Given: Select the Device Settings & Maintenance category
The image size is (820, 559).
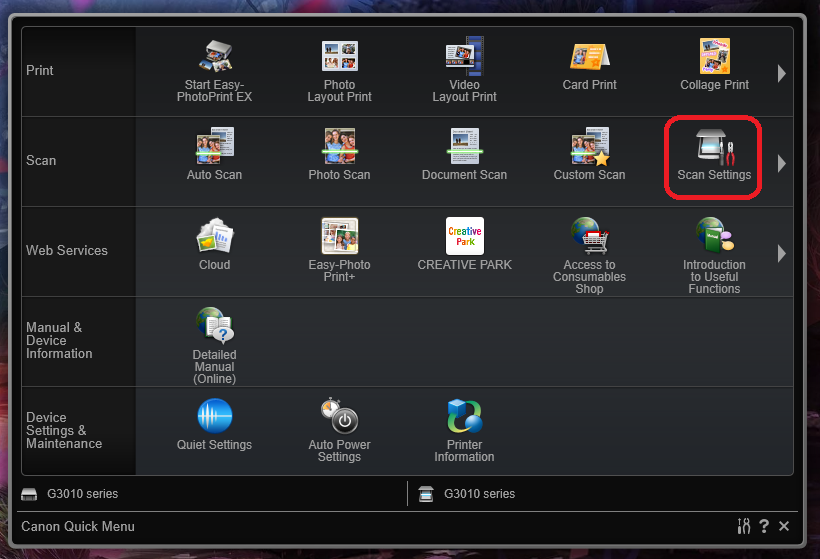Looking at the screenshot, I should (x=64, y=431).
